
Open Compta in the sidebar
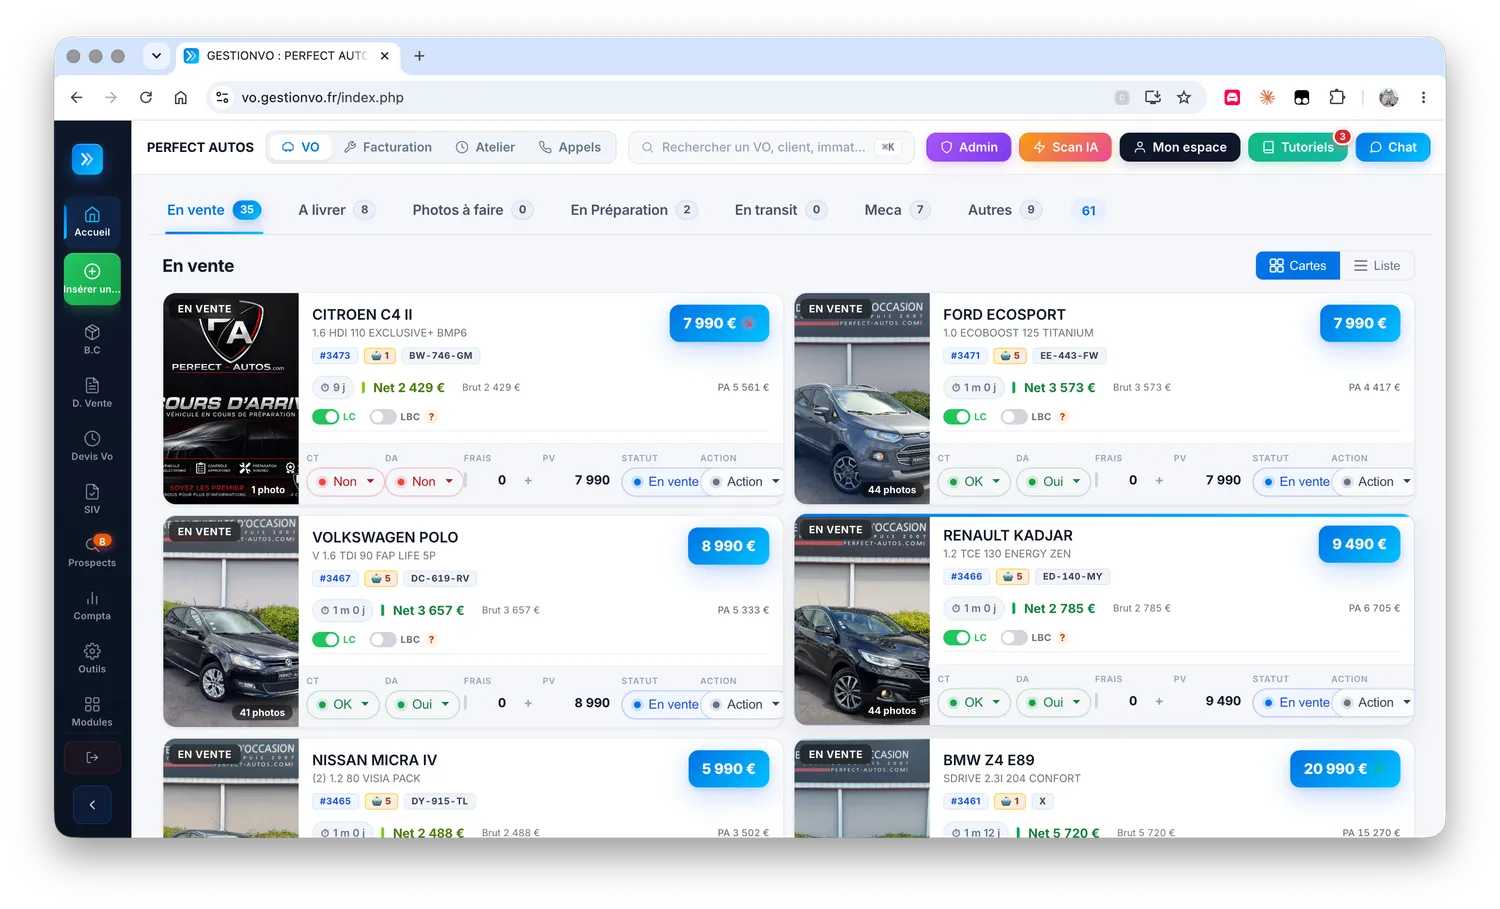tap(92, 605)
